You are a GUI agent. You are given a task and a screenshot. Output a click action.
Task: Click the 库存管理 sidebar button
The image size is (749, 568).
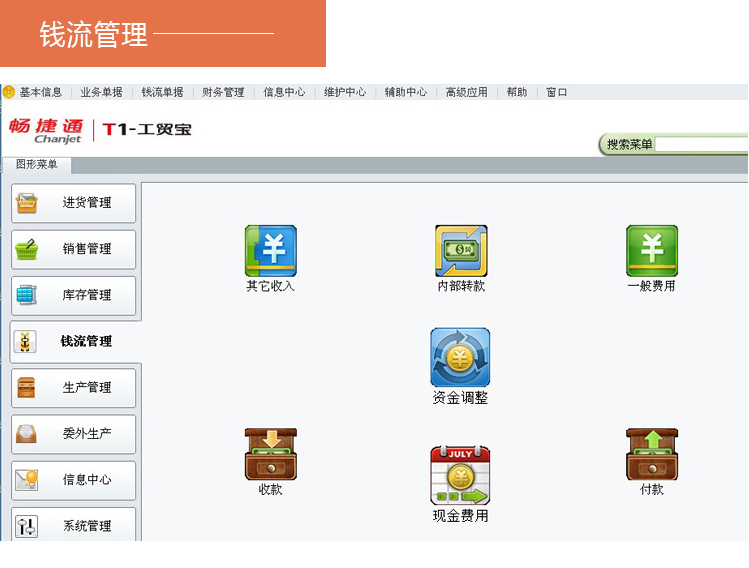[74, 295]
